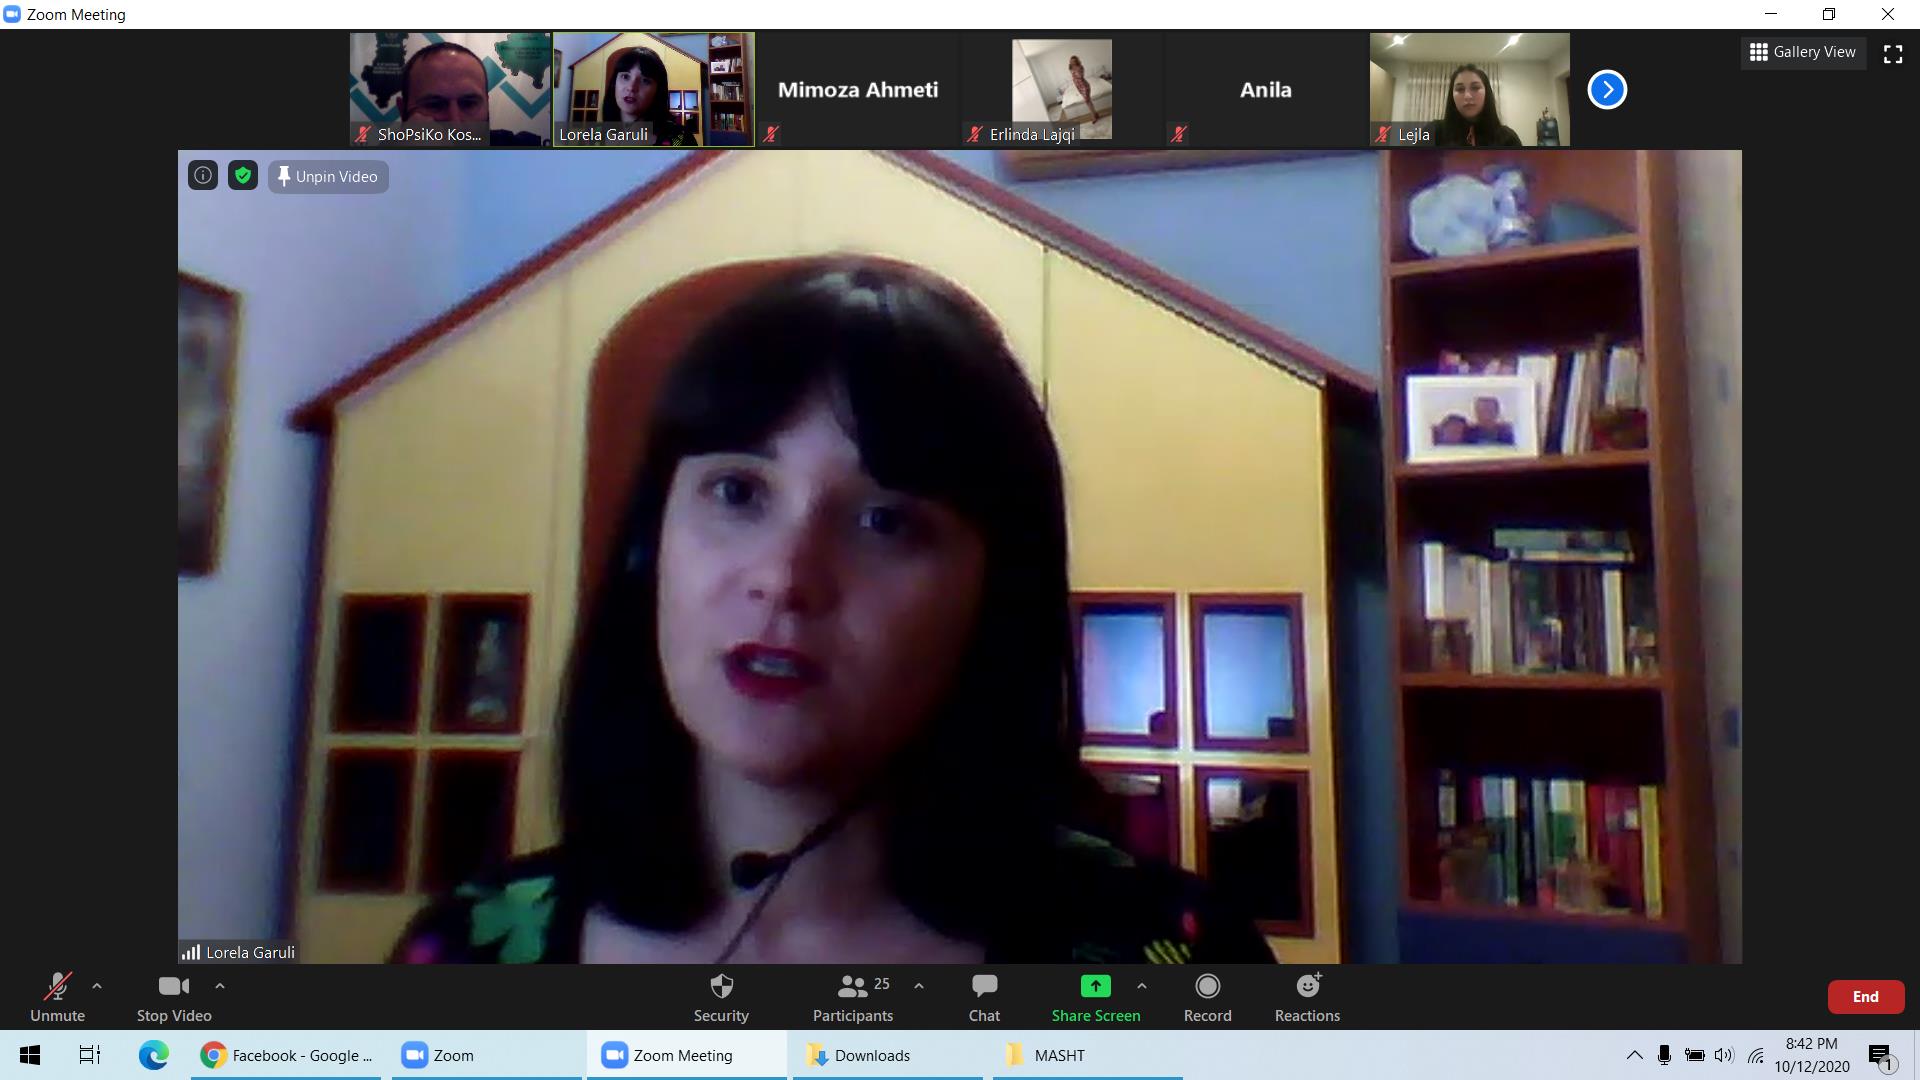Show hidden system tray icons

click(x=1634, y=1055)
